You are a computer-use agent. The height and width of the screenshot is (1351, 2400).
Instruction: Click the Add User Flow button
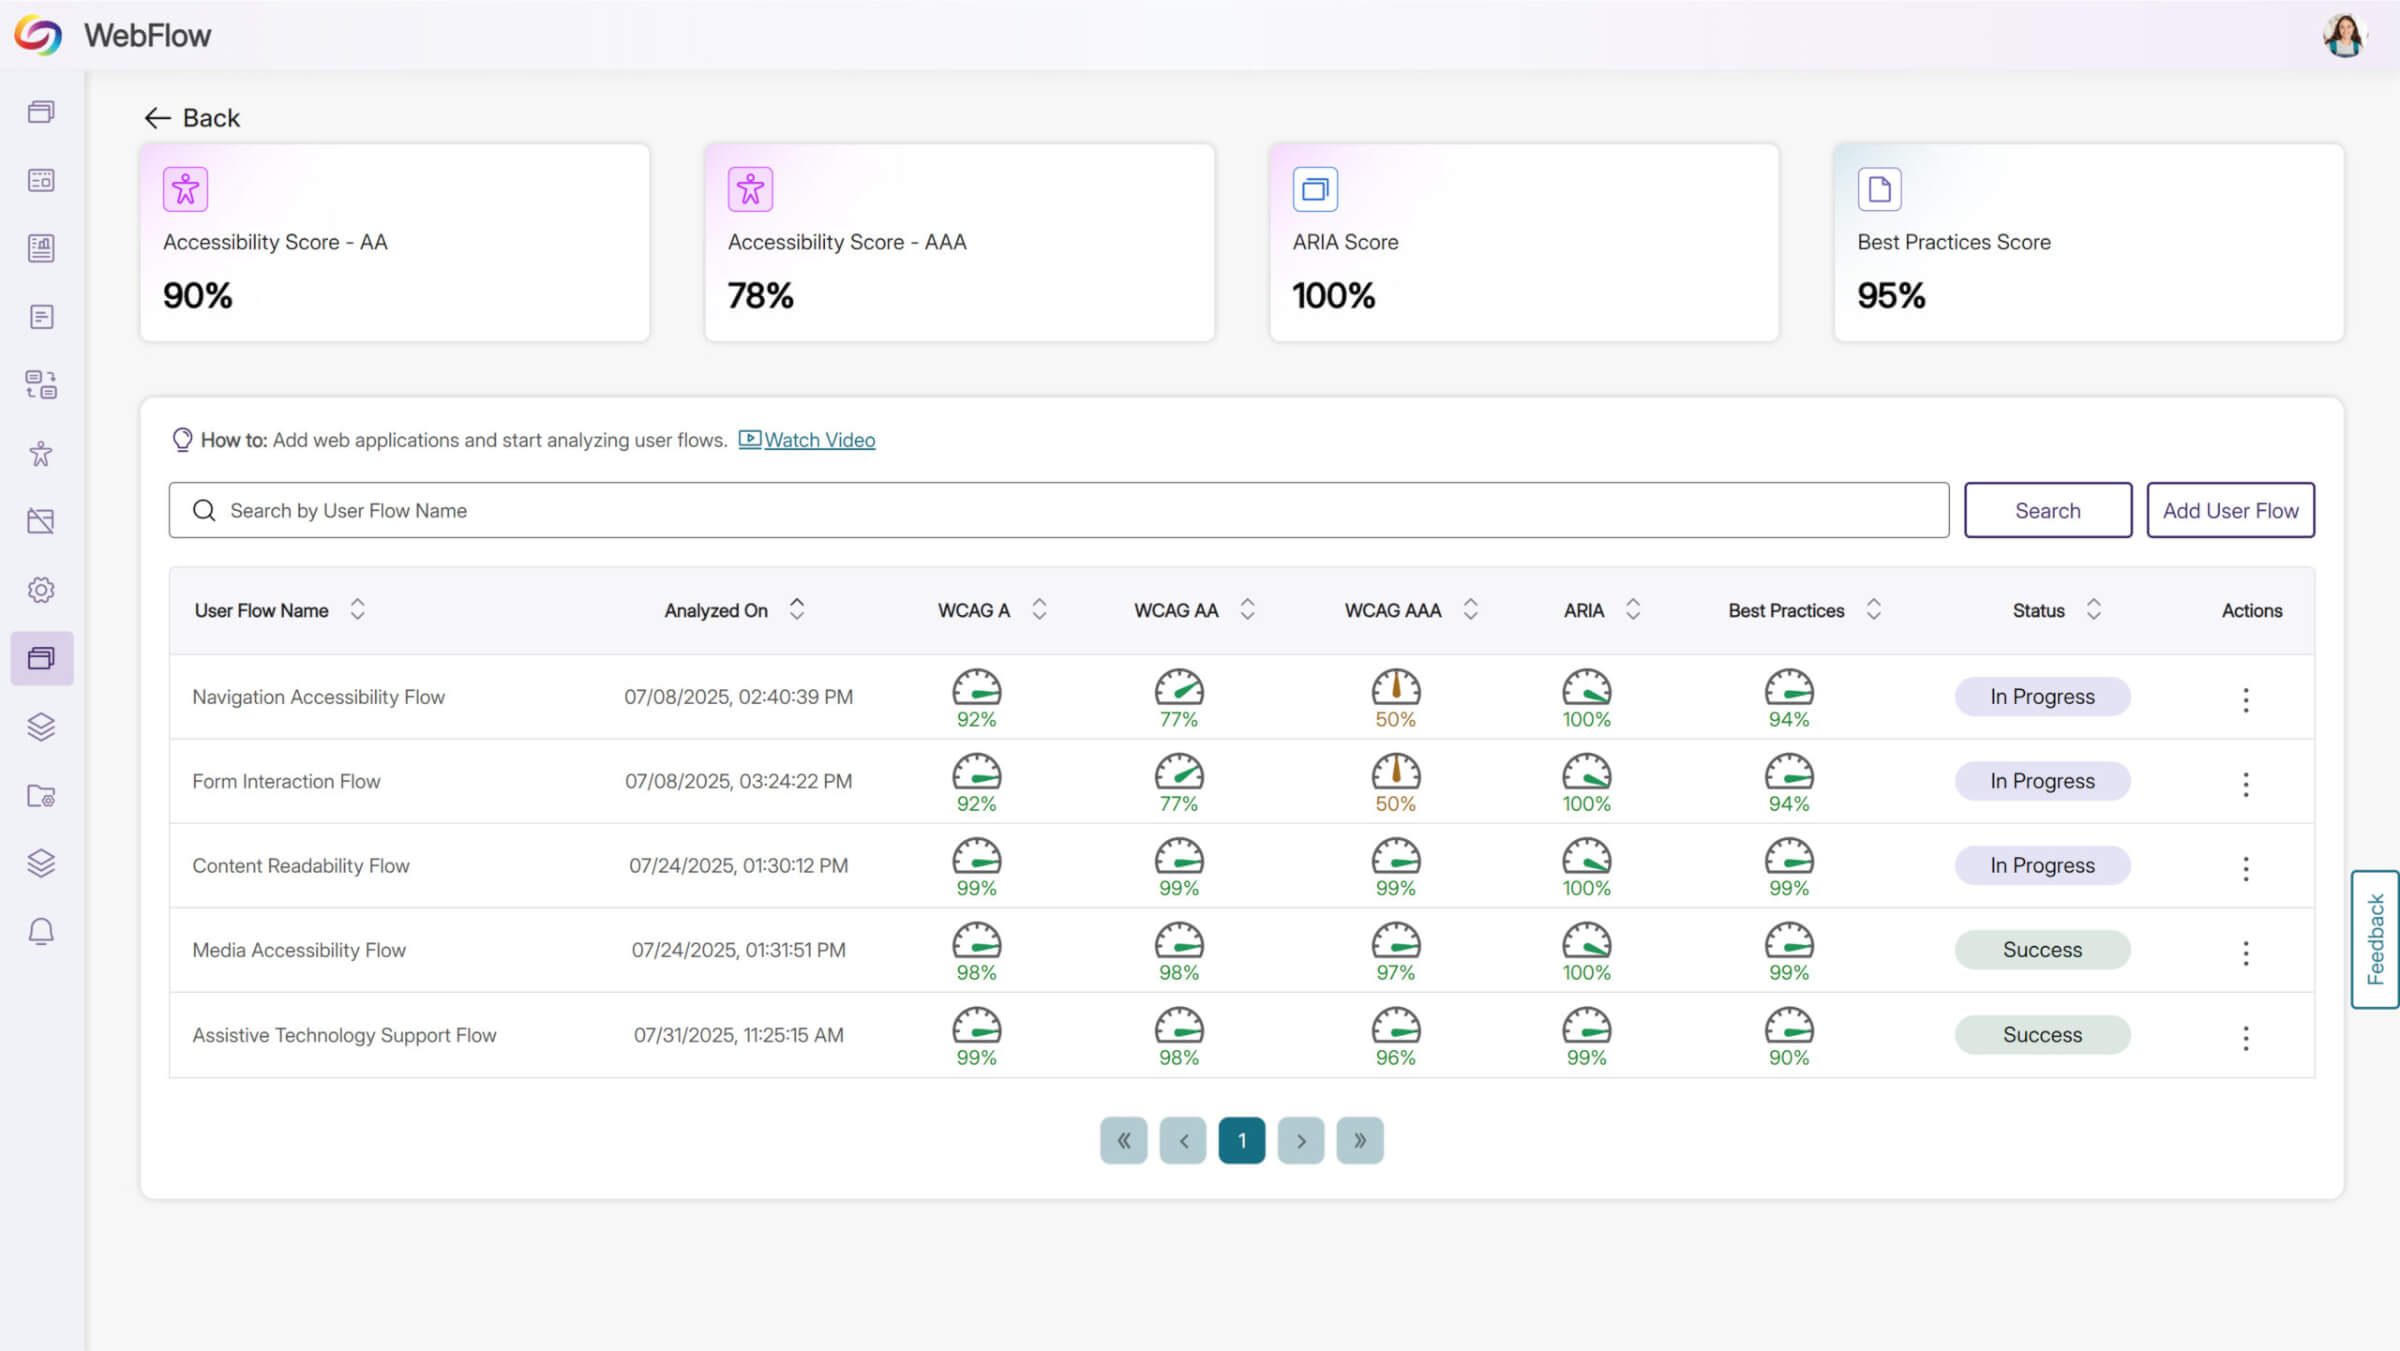[x=2230, y=511]
